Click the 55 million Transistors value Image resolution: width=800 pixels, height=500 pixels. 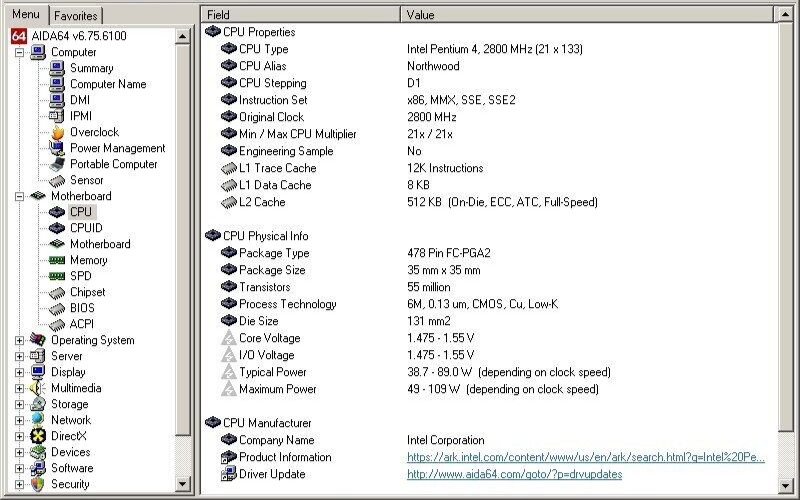point(429,287)
